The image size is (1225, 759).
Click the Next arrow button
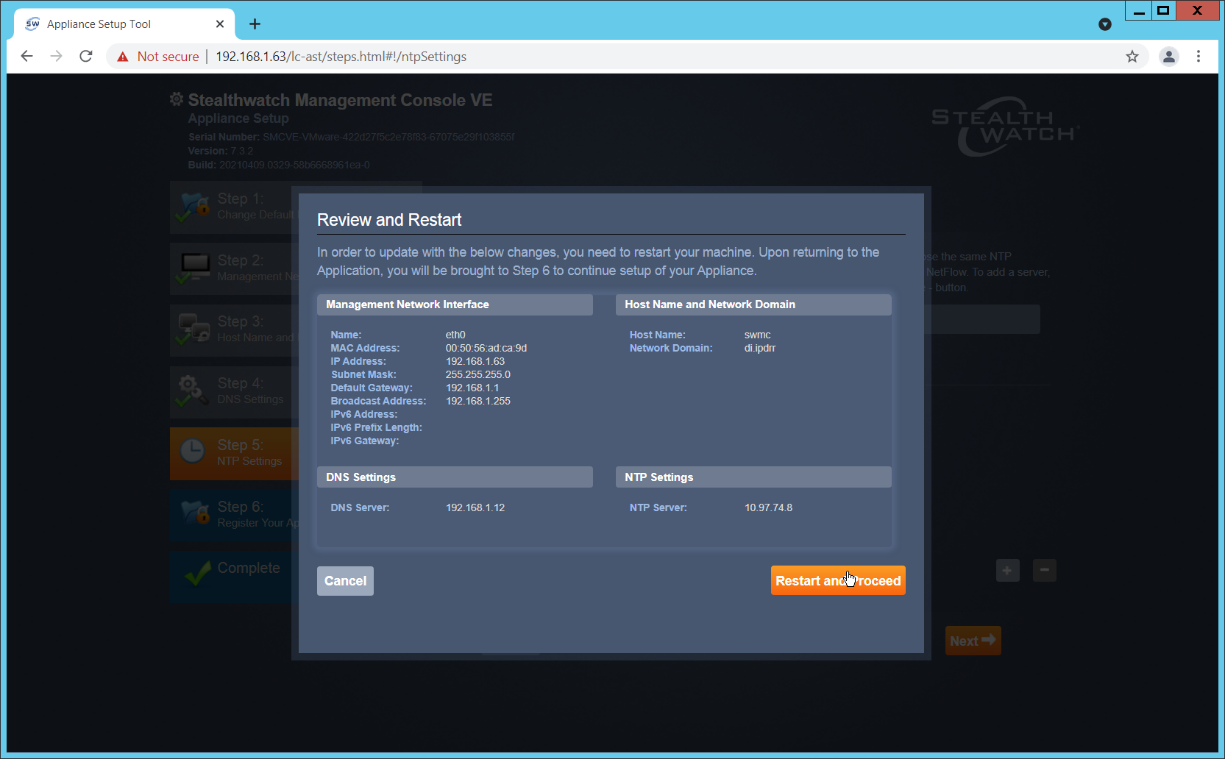[x=973, y=641]
